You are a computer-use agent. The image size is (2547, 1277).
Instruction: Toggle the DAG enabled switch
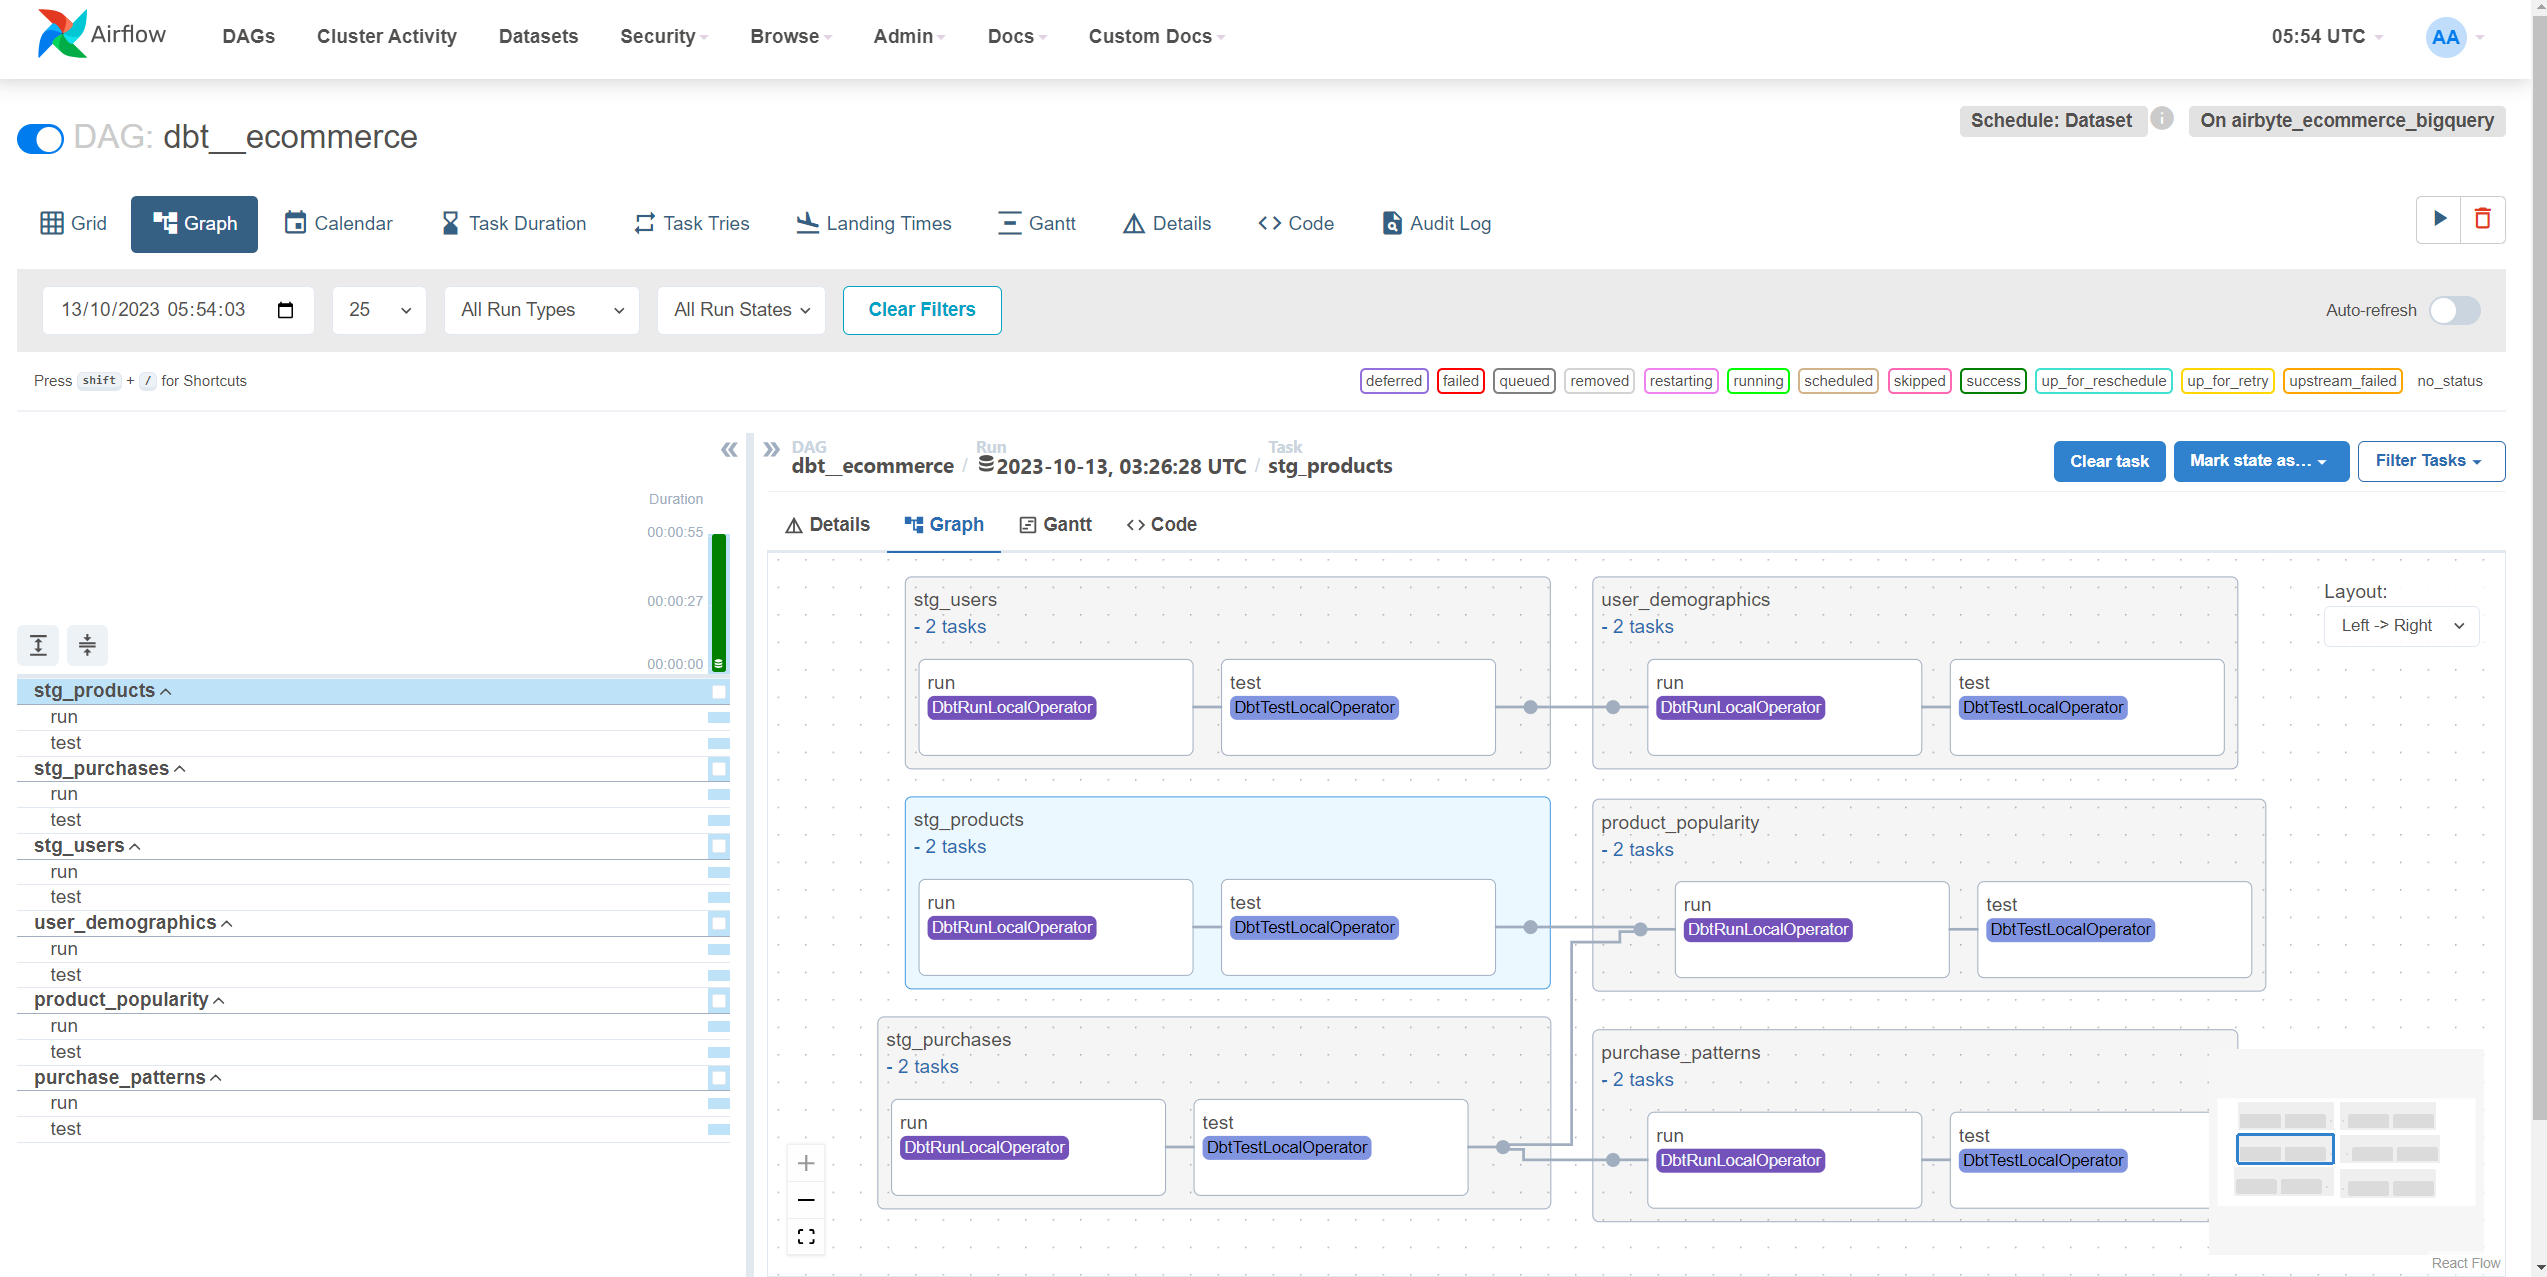(42, 138)
